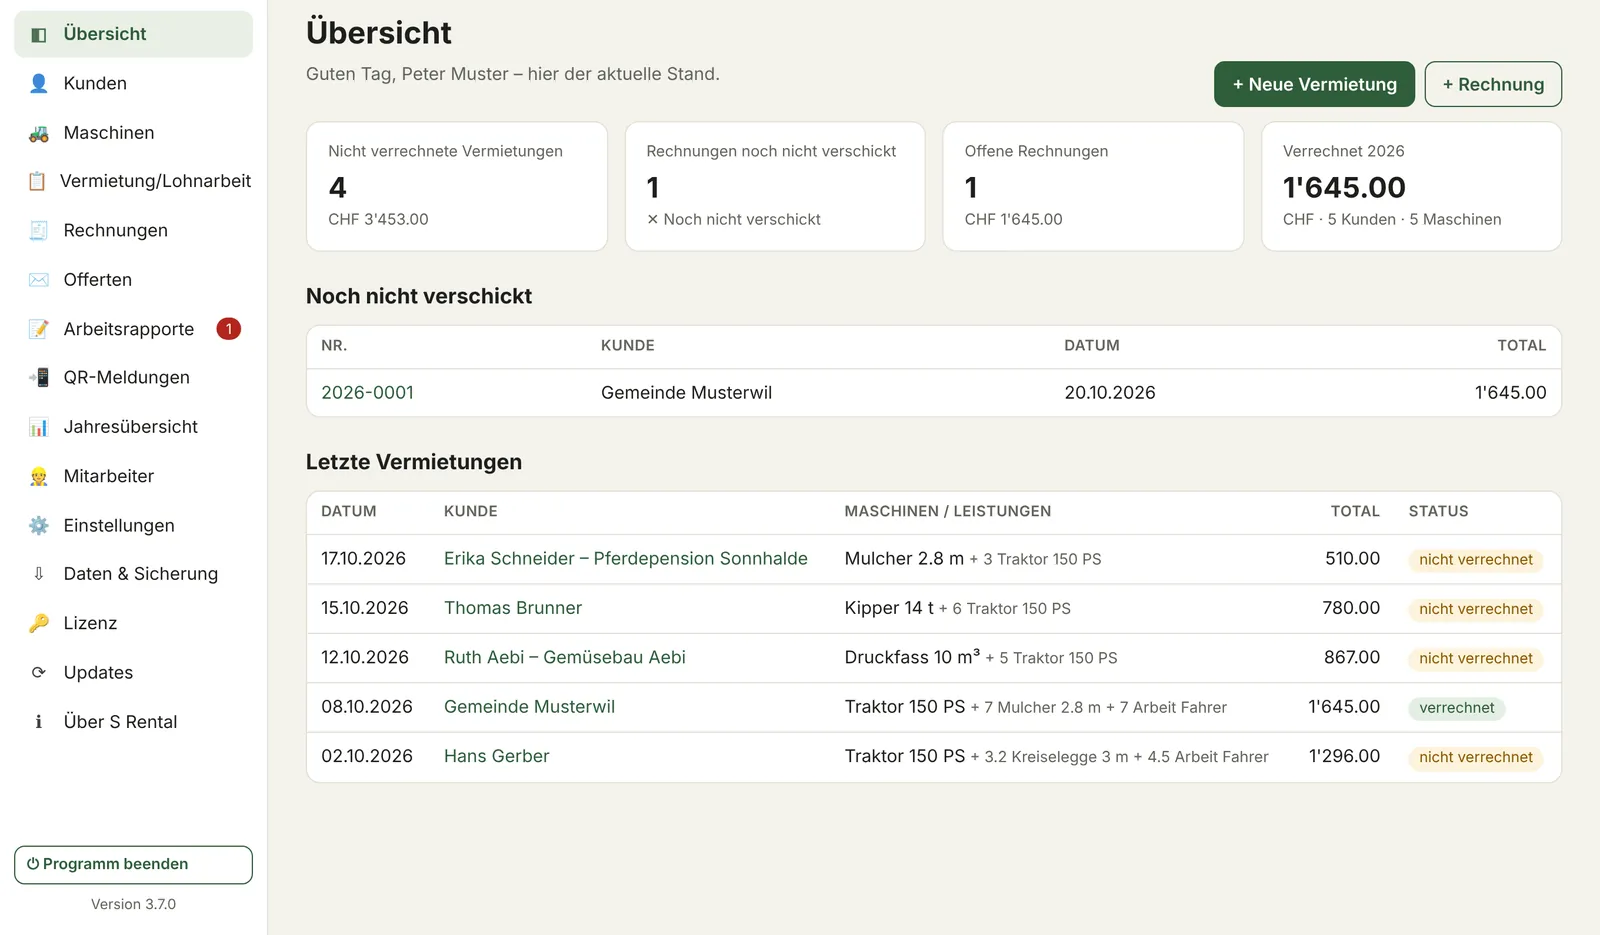The height and width of the screenshot is (935, 1600).
Task: Click the Jahresübersicht bar chart icon
Action: tap(38, 427)
